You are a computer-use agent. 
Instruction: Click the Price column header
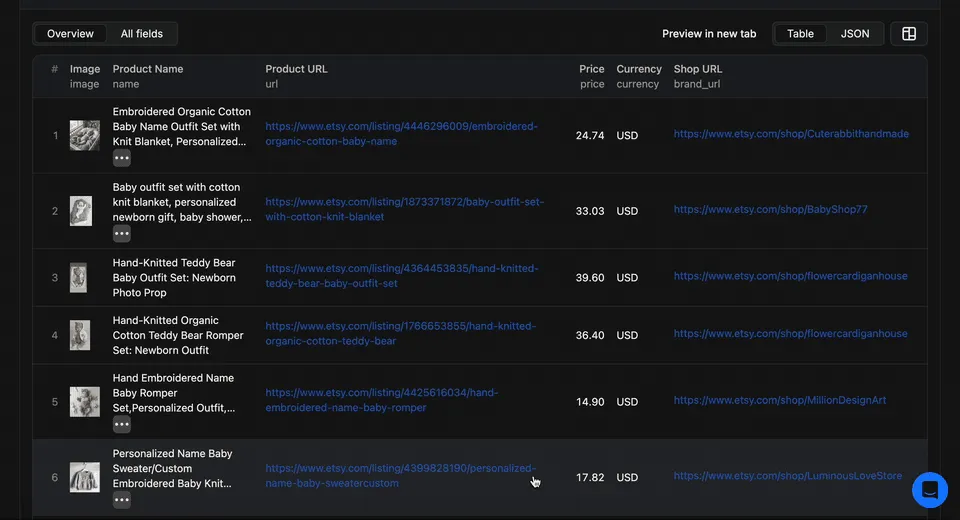pyautogui.click(x=591, y=69)
